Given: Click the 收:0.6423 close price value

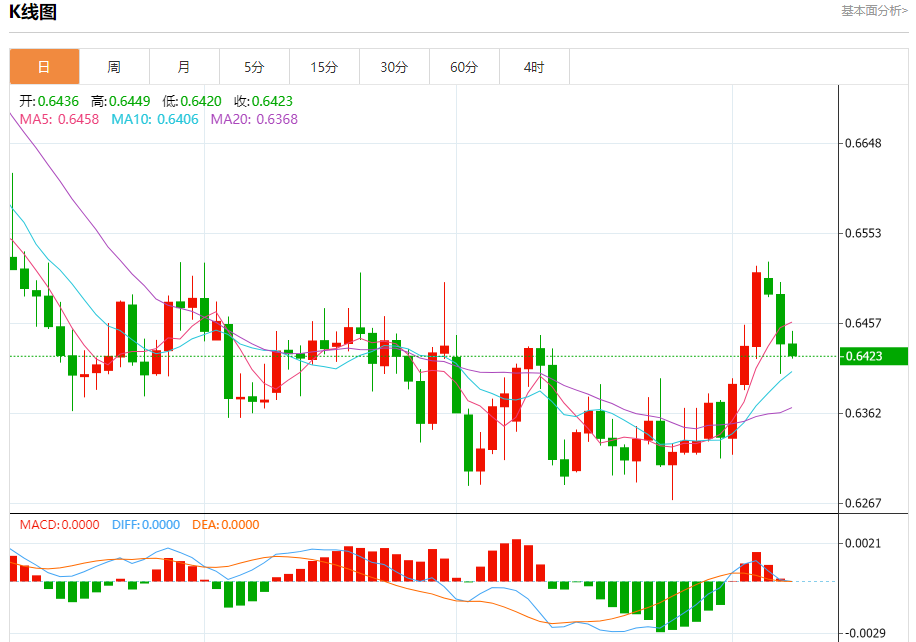Looking at the screenshot, I should (x=263, y=101).
